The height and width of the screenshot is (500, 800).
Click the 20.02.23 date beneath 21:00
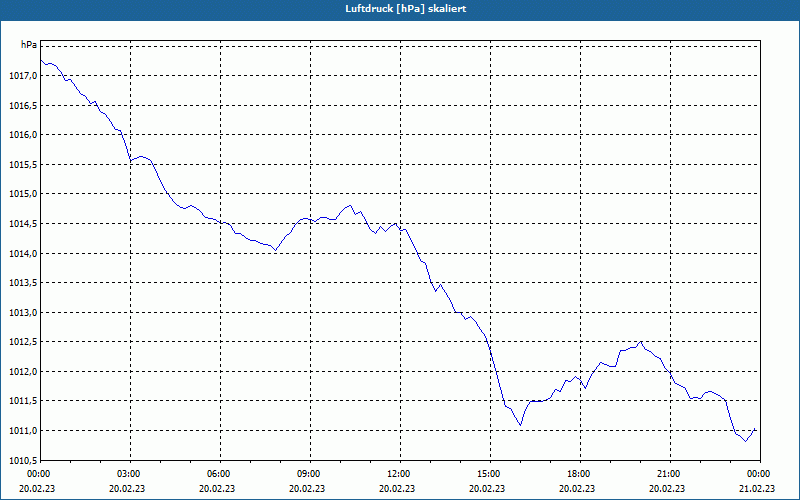[667, 488]
